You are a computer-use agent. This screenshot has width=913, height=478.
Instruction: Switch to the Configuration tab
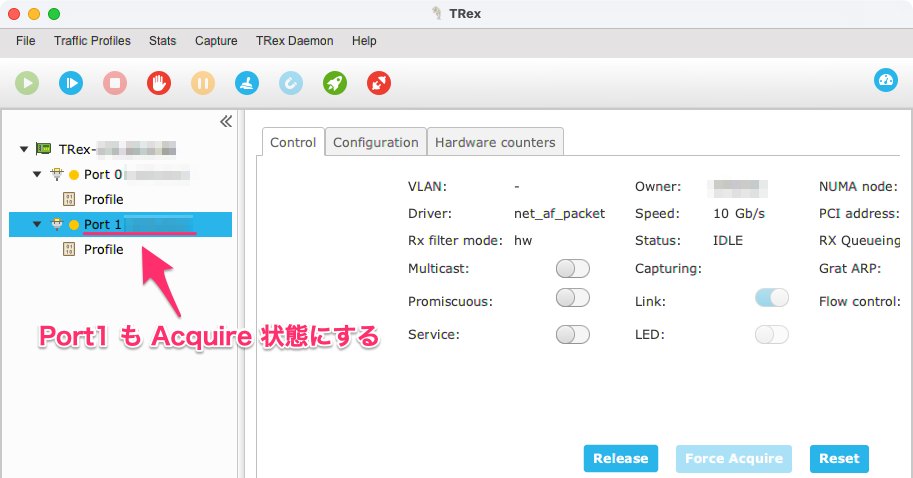tap(376, 142)
